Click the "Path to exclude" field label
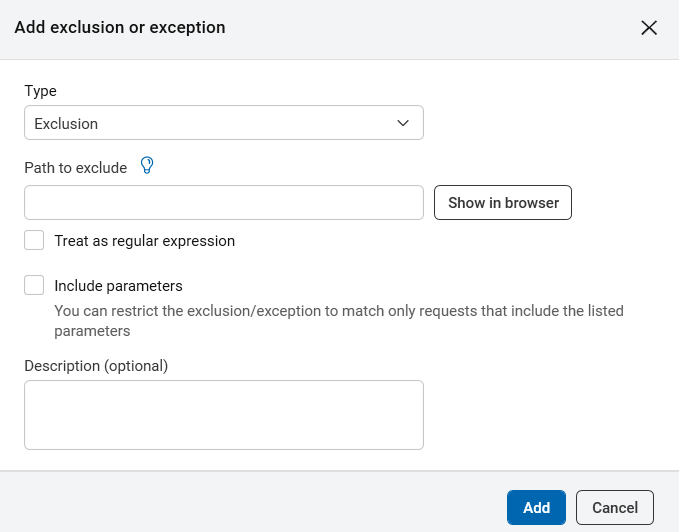679x532 pixels. [x=75, y=168]
